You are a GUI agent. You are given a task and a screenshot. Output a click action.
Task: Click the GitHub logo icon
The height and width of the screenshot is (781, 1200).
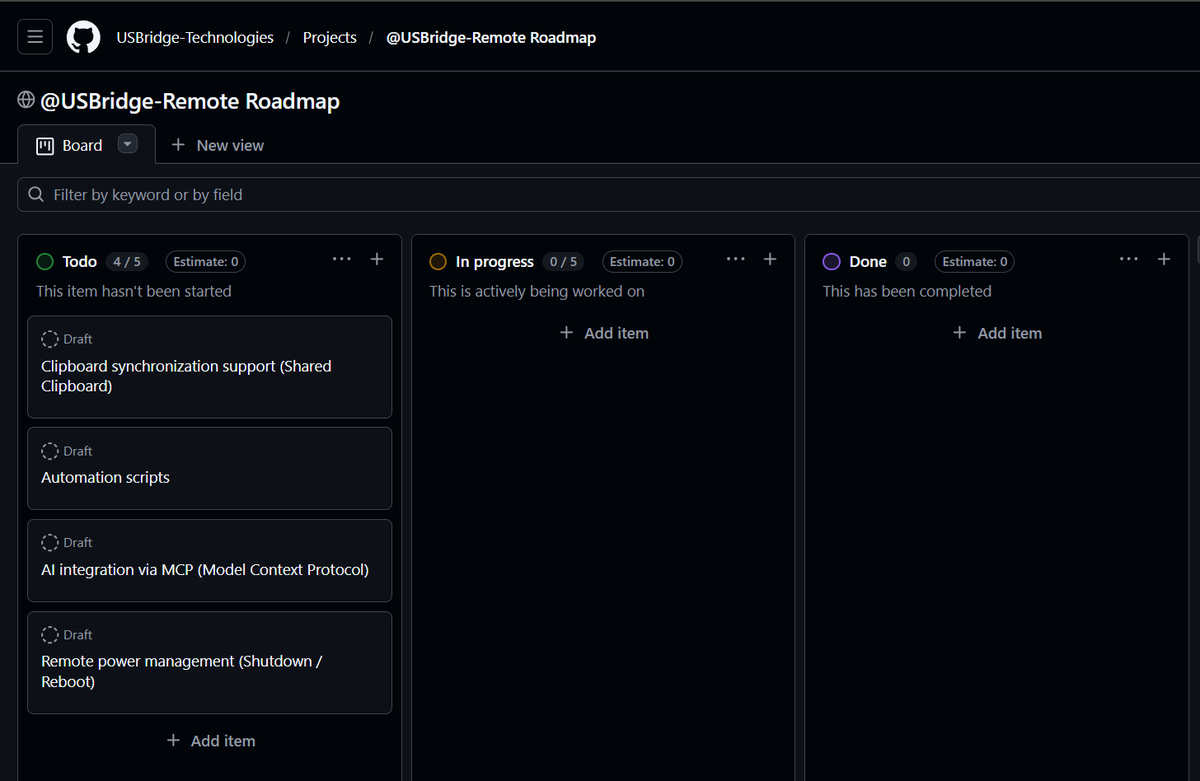[84, 38]
